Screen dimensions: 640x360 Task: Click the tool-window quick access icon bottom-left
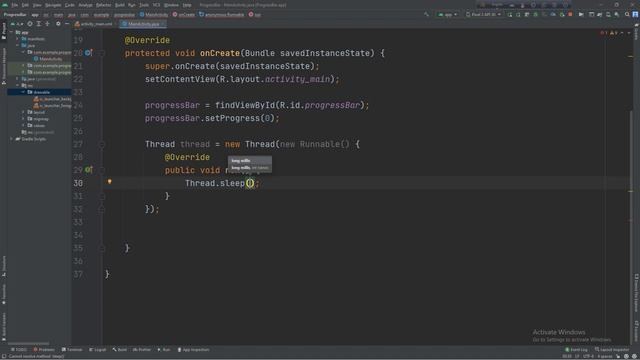pyautogui.click(x=4, y=356)
